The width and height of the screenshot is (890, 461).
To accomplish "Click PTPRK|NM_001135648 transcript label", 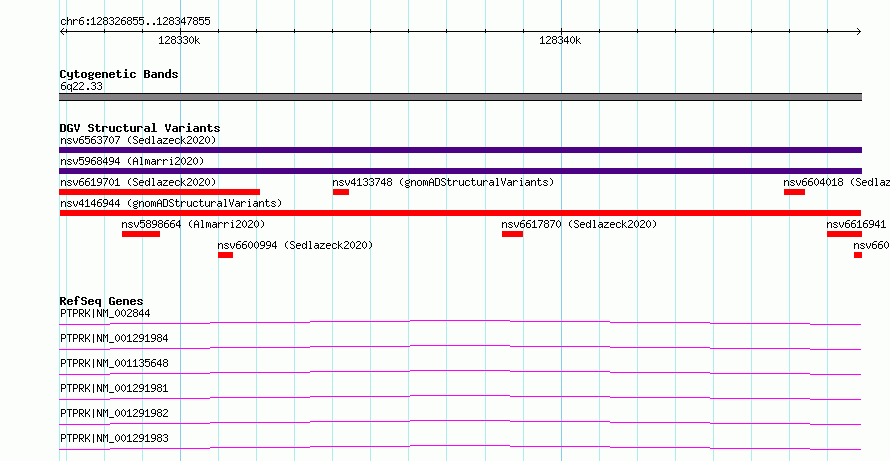I will pos(114,363).
